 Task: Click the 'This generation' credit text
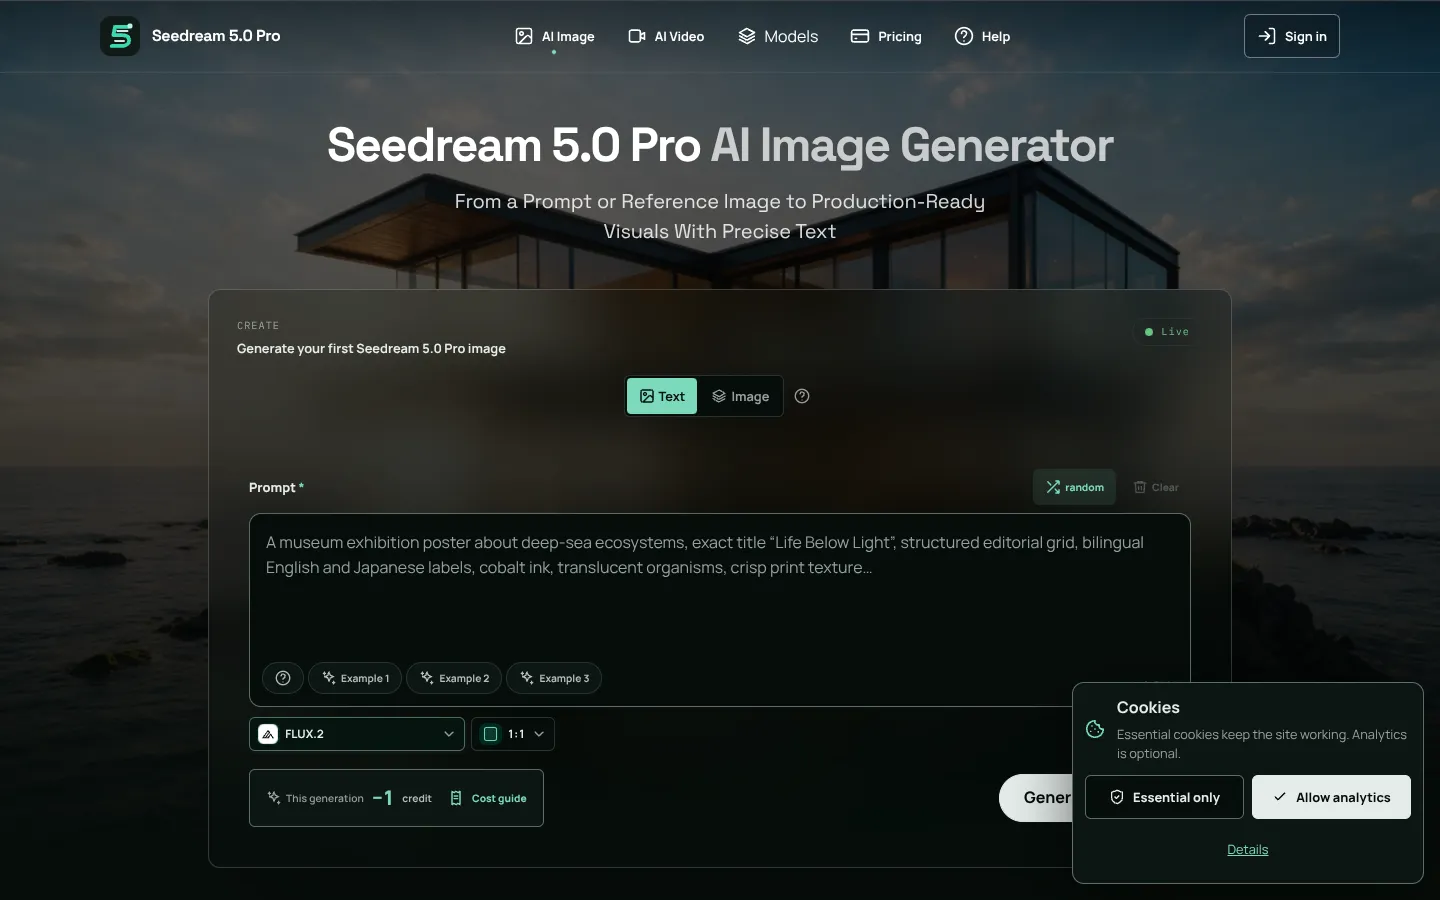click(324, 798)
